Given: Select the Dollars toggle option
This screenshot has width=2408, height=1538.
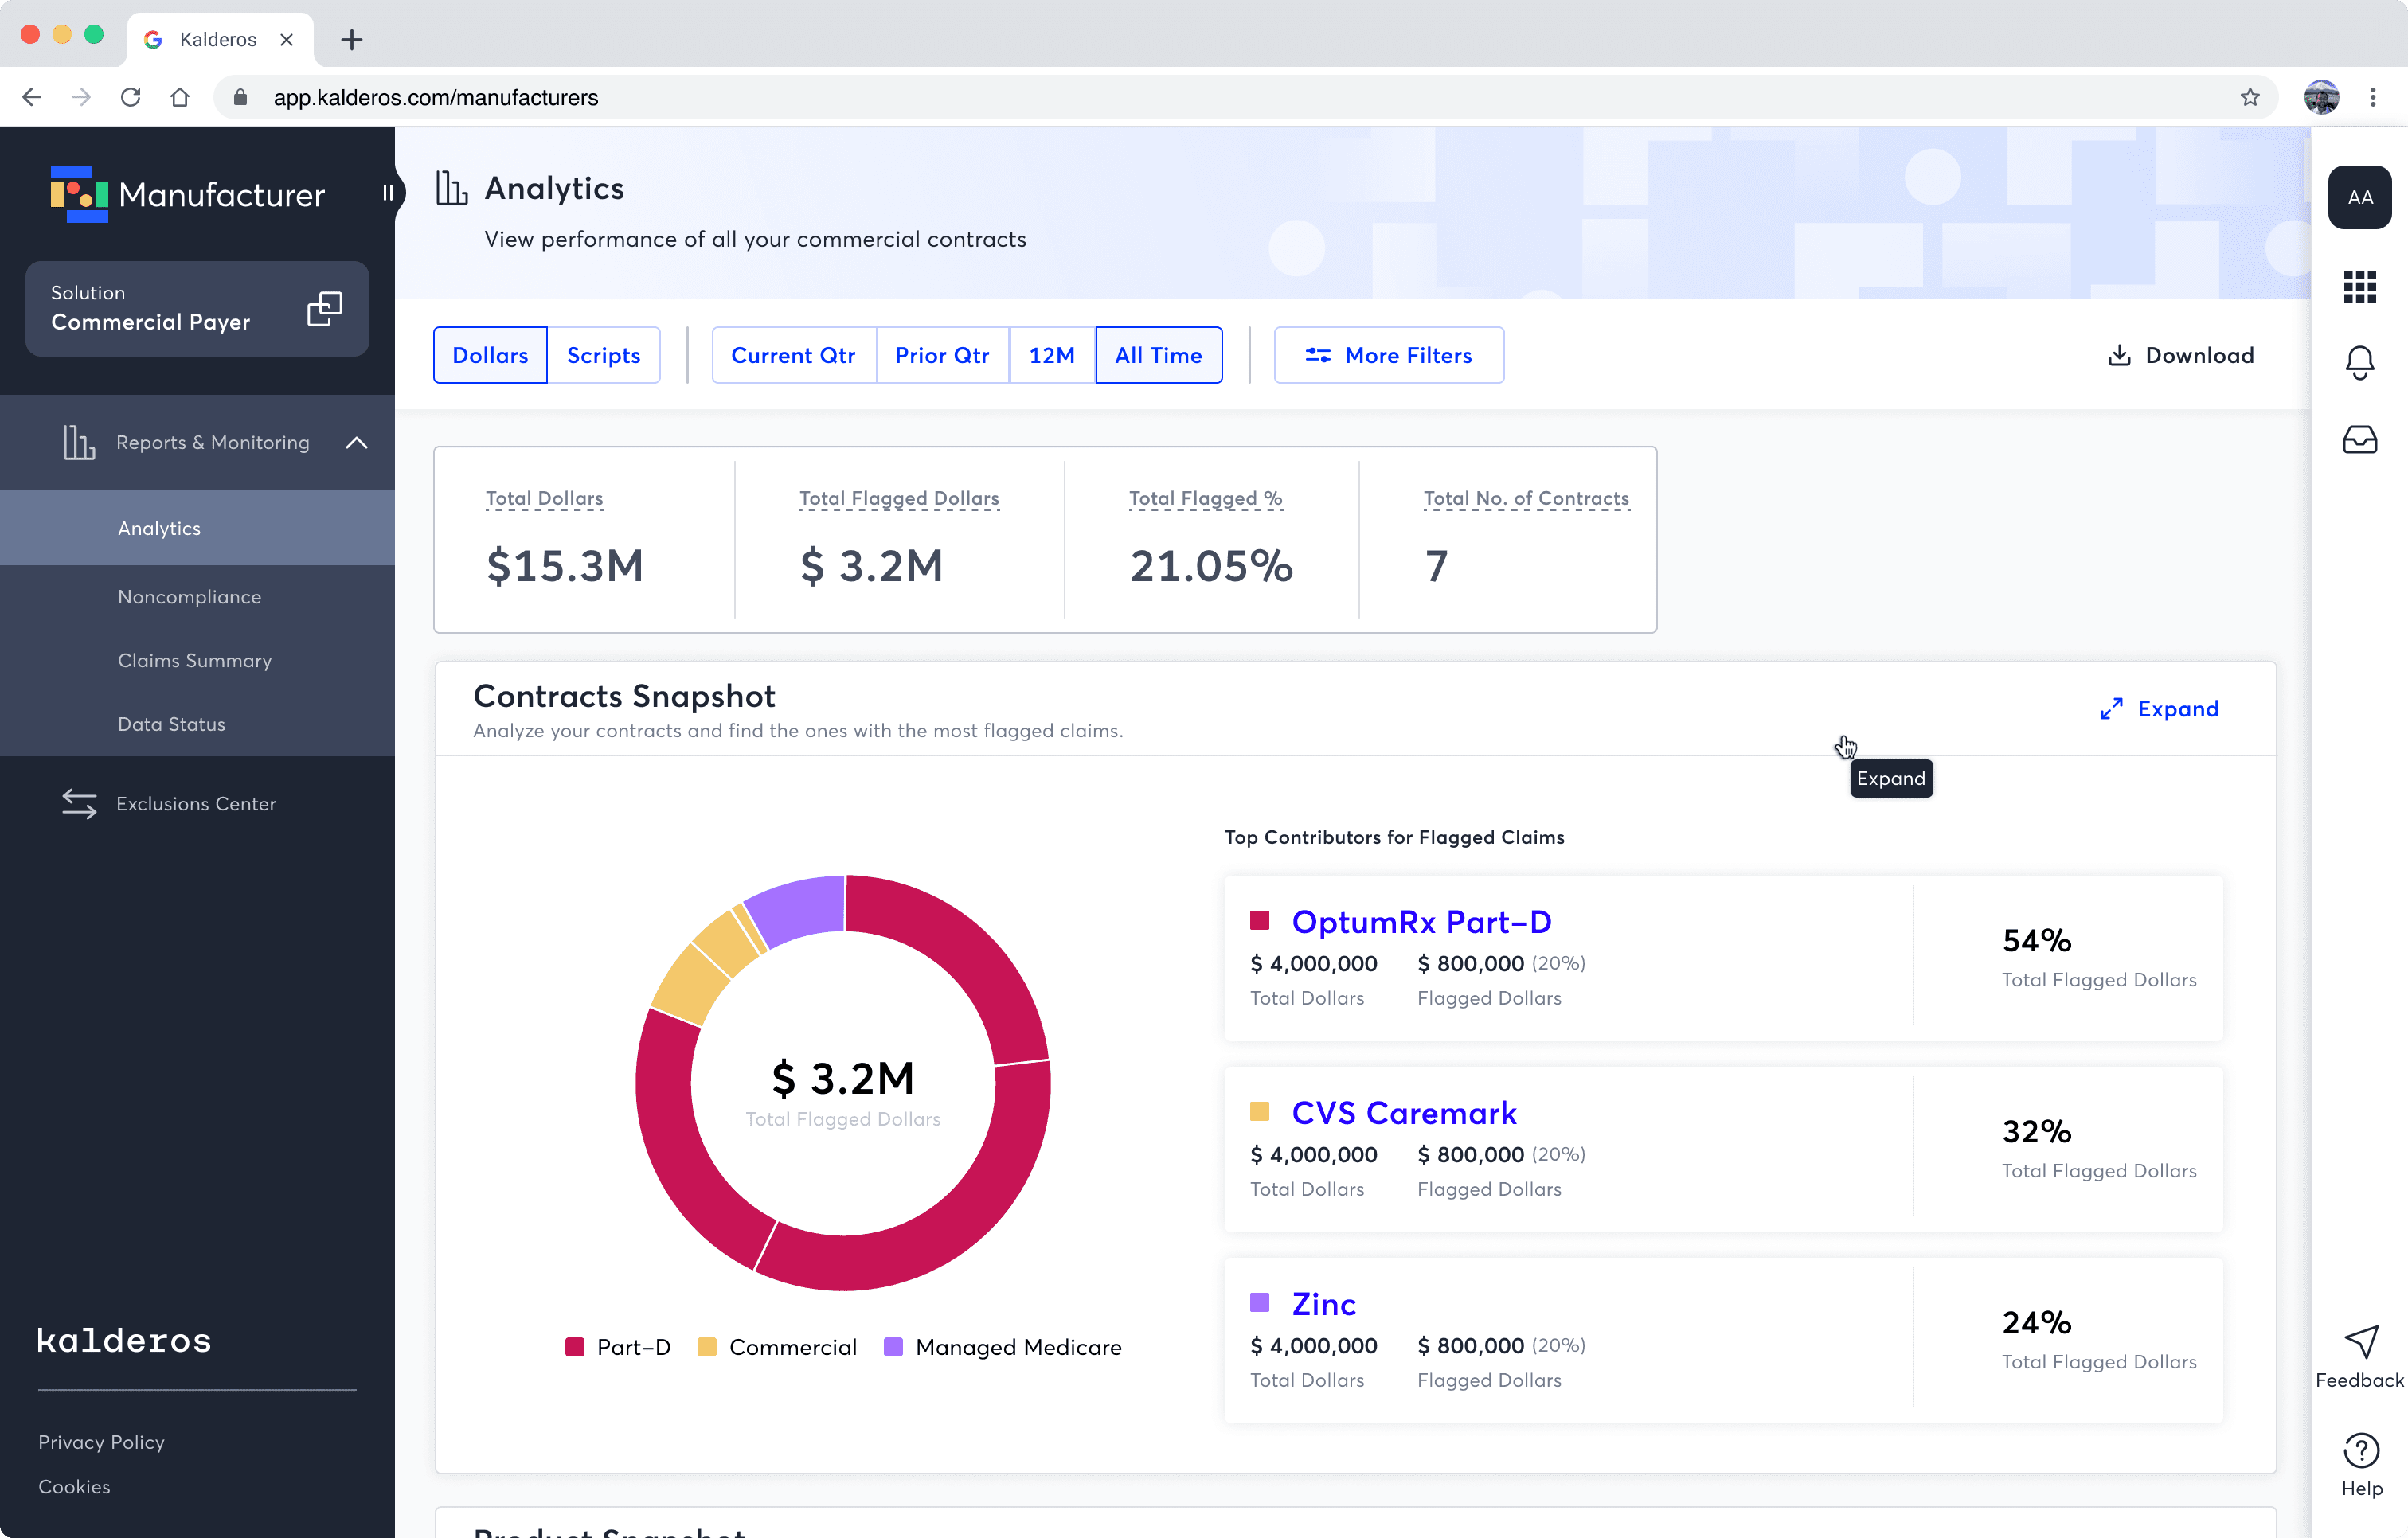Looking at the screenshot, I should (490, 355).
